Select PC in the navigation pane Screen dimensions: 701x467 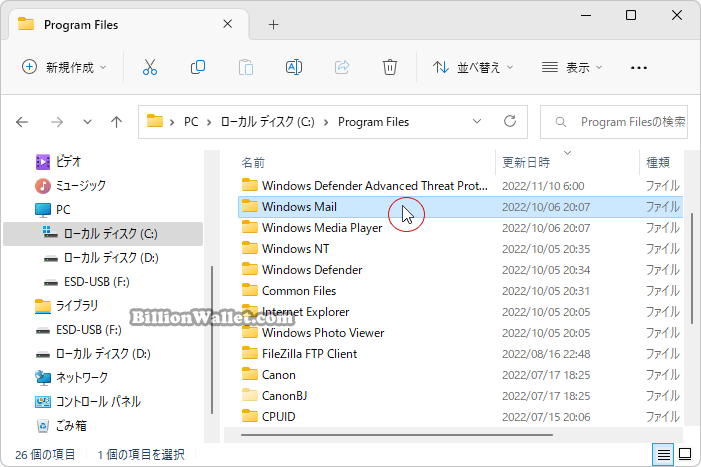click(53, 210)
